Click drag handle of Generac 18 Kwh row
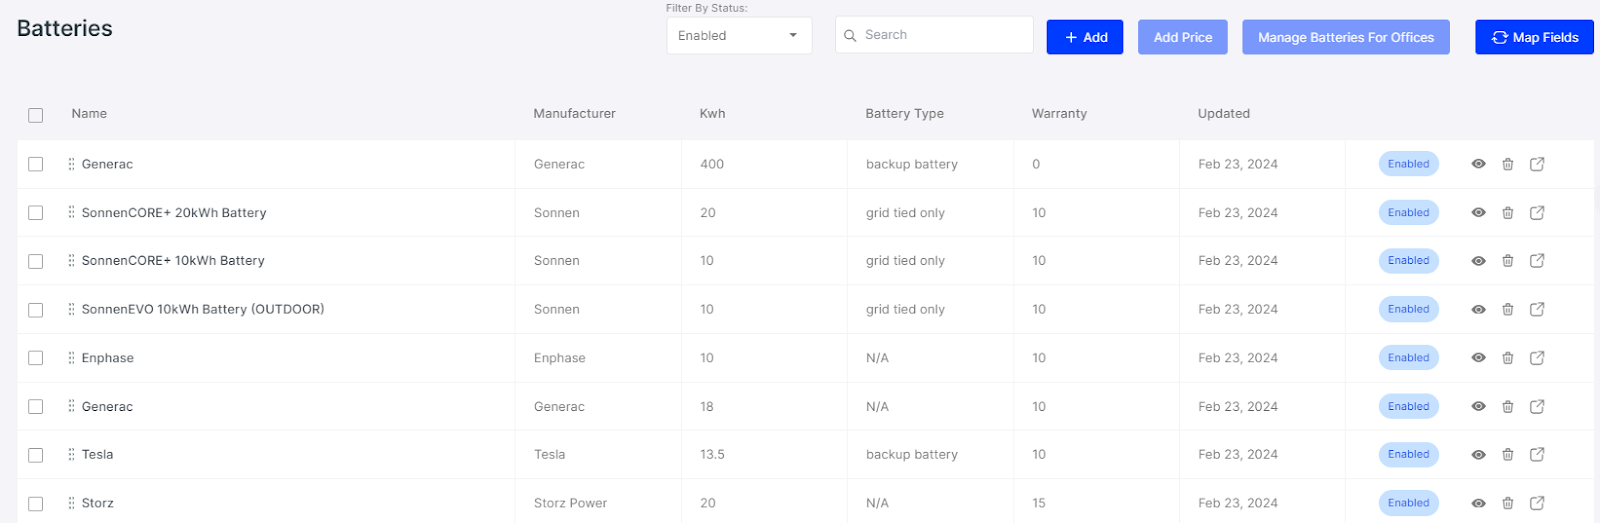 click(x=71, y=406)
